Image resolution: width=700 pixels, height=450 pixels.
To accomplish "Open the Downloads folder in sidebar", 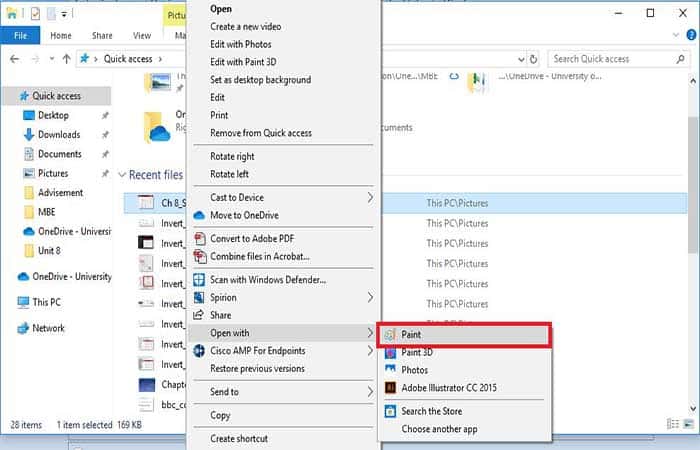I will tap(59, 135).
